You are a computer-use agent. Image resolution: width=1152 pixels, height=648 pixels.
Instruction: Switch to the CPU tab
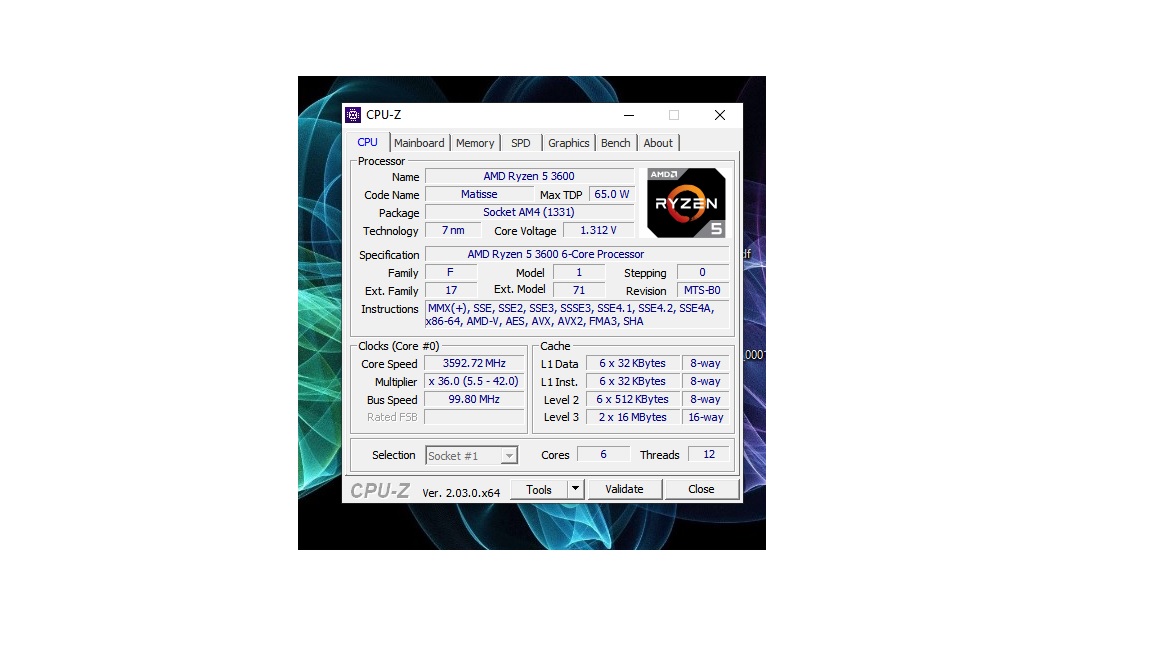click(x=367, y=143)
